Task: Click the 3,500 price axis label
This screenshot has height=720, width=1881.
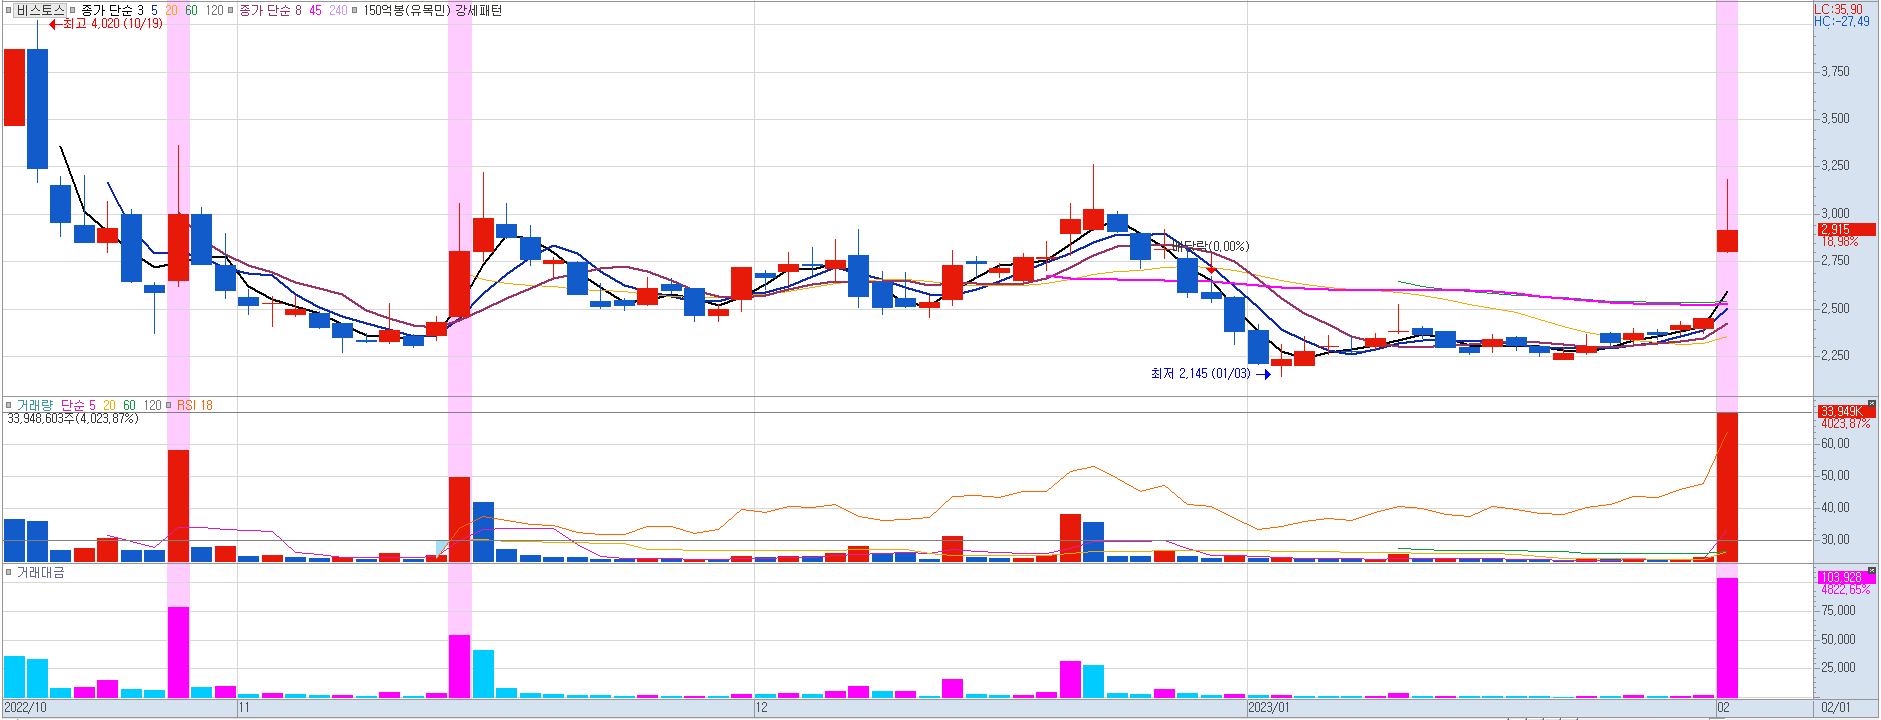Action: pos(1835,118)
